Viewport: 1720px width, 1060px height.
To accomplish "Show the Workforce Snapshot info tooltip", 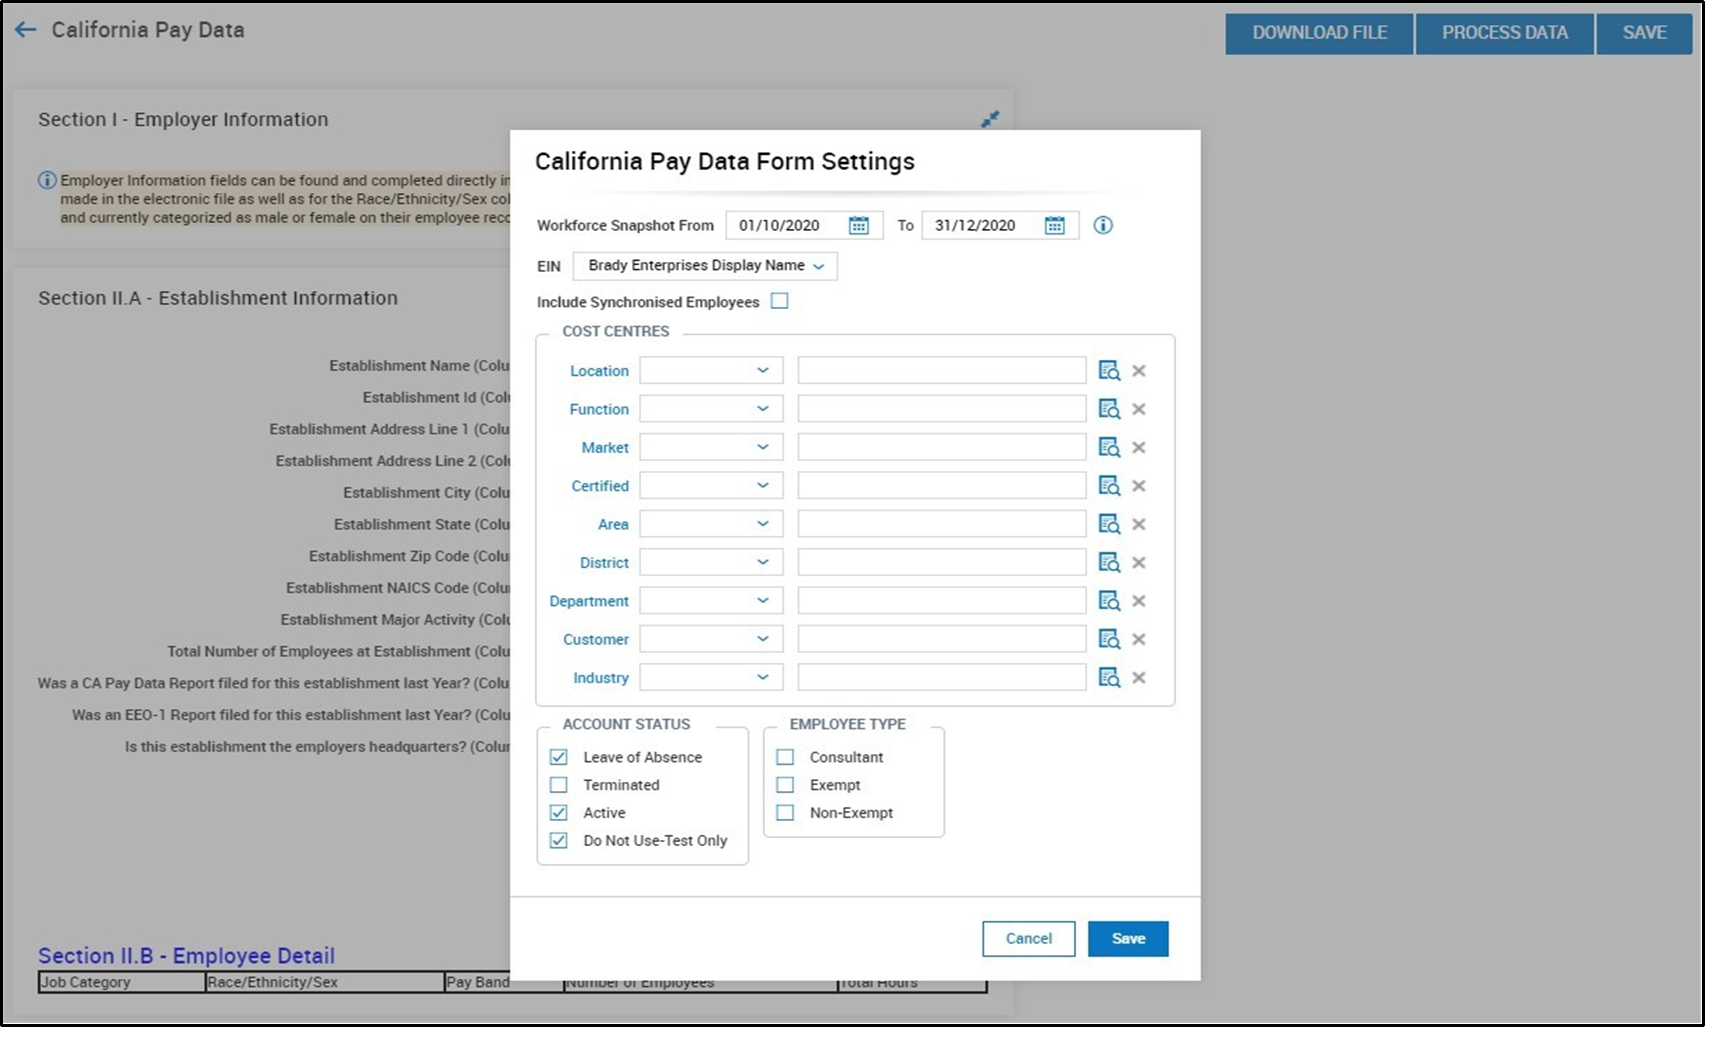I will [x=1103, y=225].
